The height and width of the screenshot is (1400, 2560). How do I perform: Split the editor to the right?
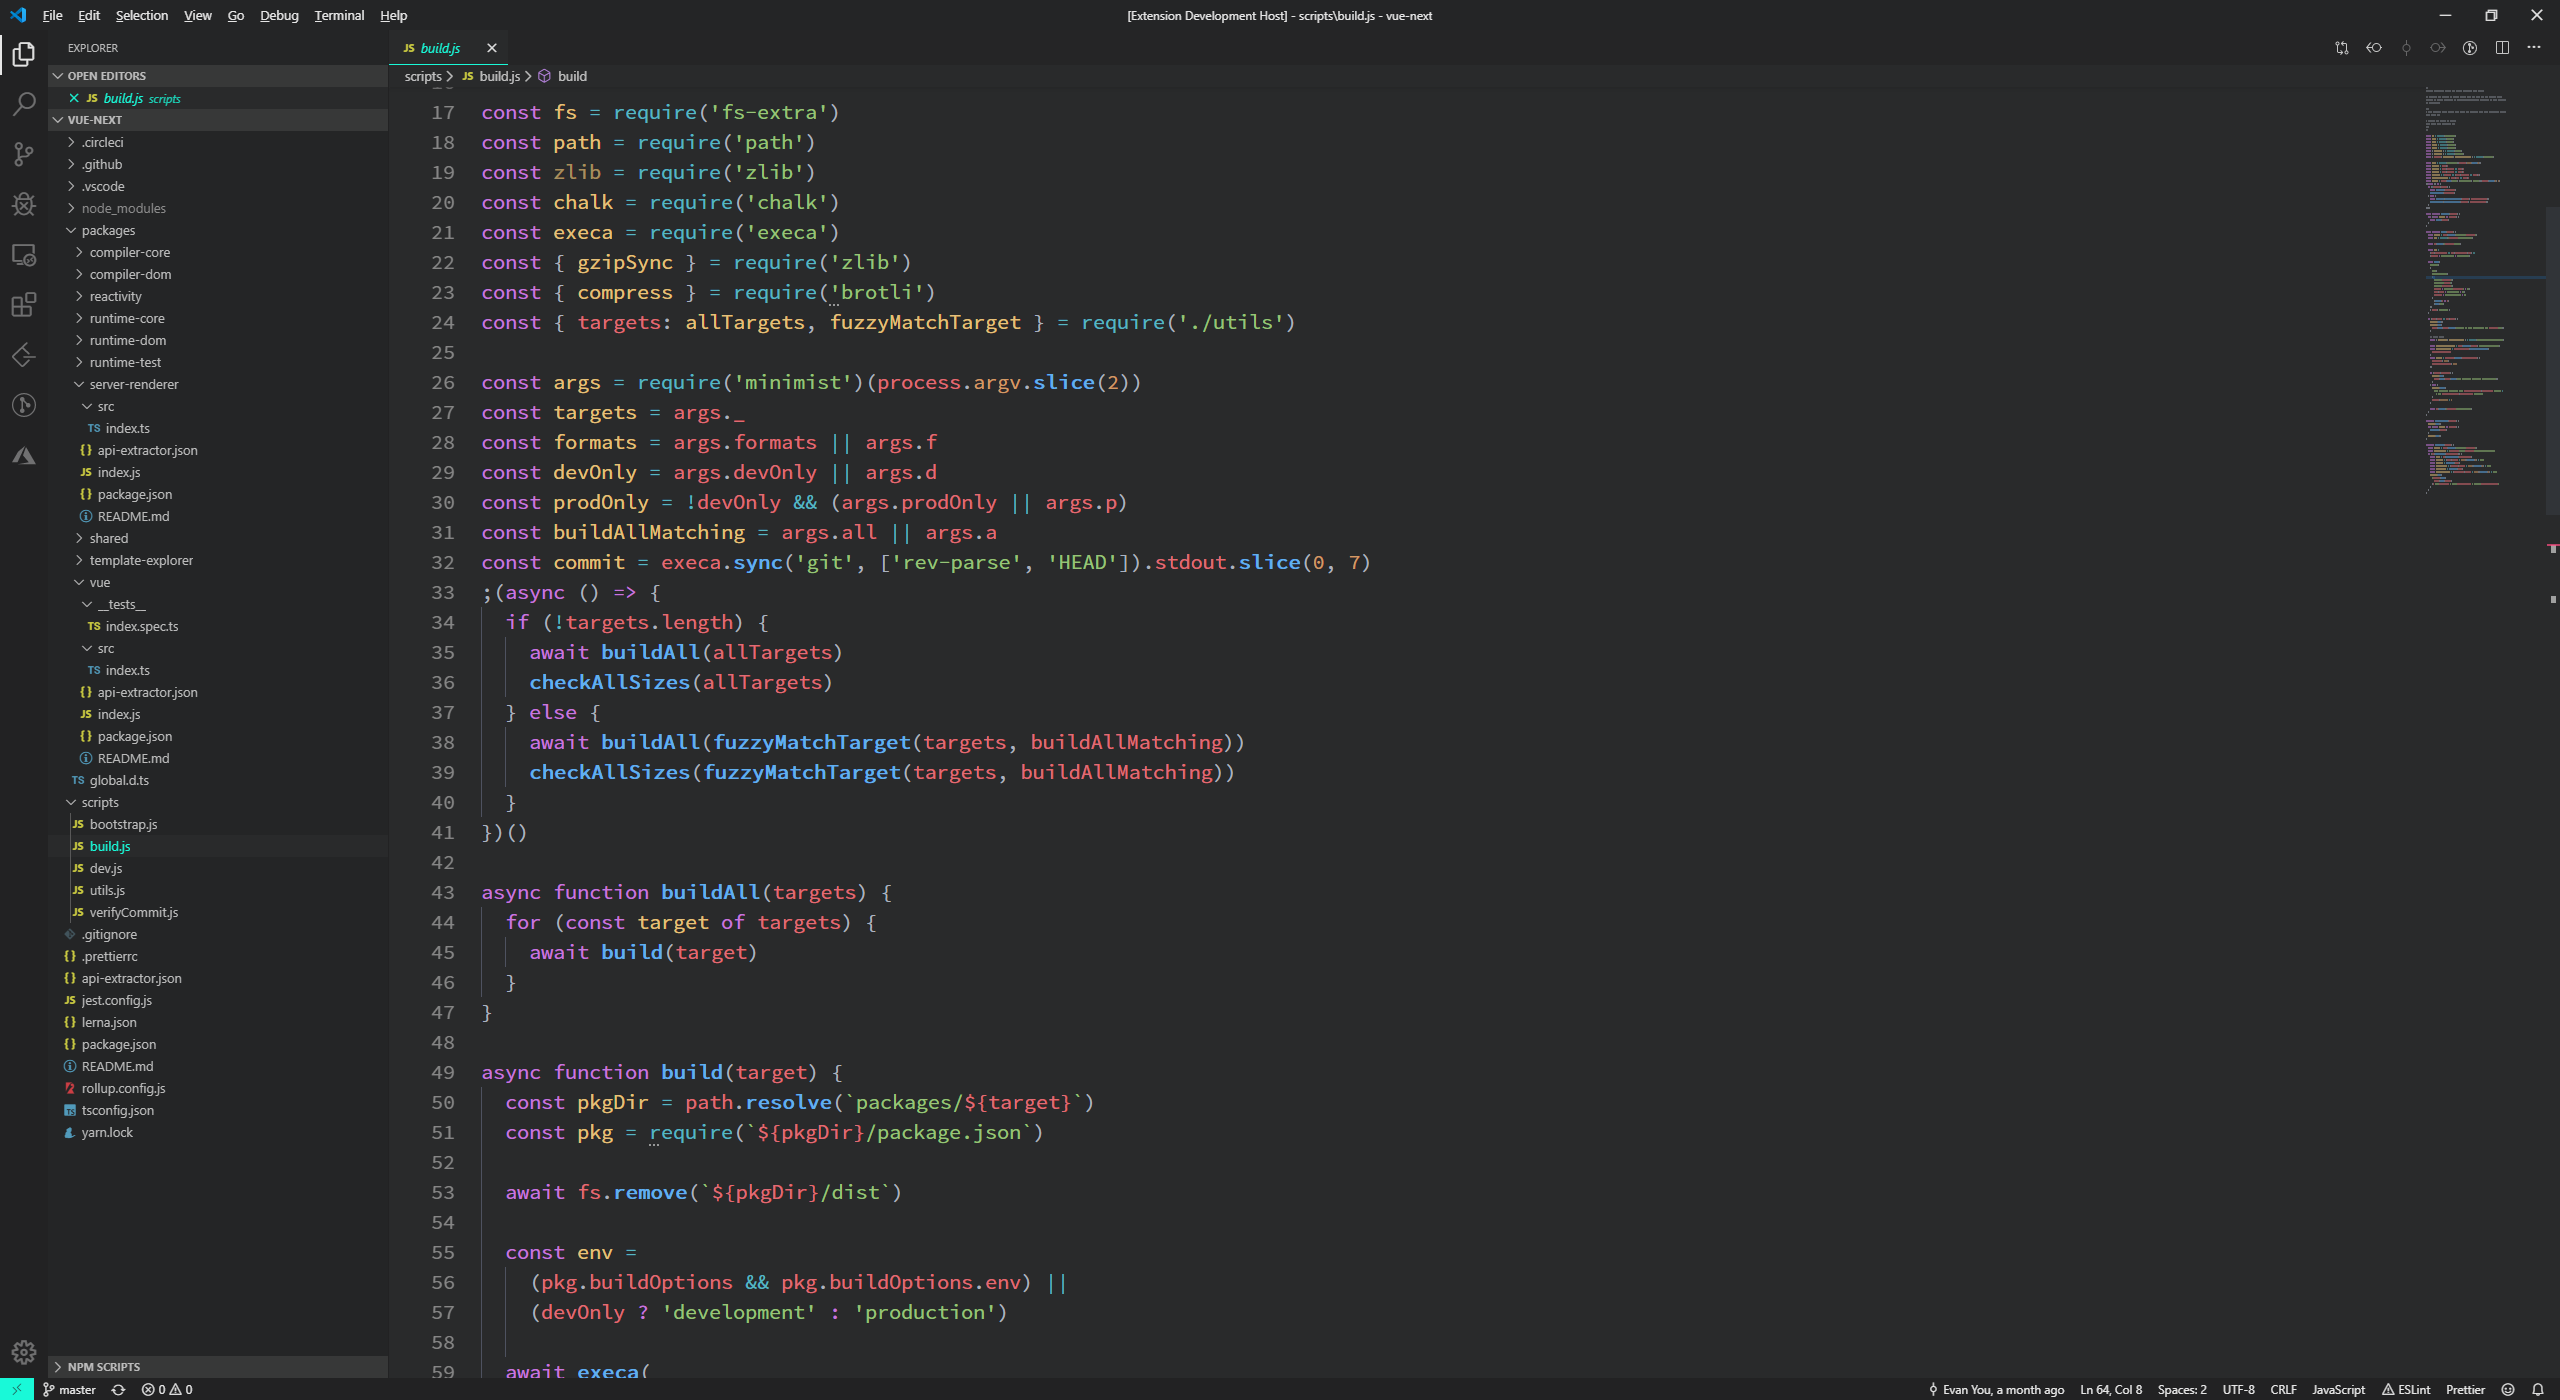tap(2502, 48)
